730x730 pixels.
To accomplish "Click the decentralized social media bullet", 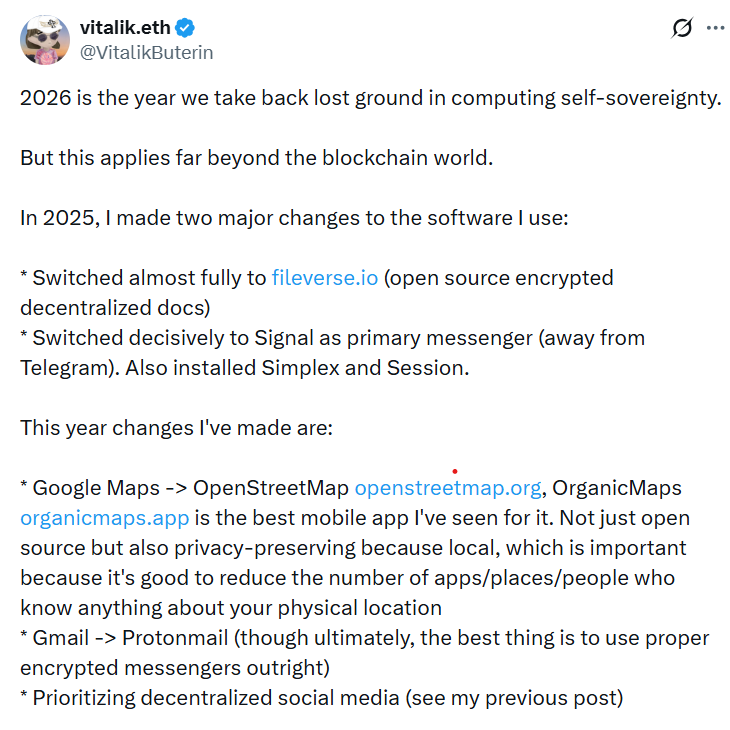I will pos(320,698).
